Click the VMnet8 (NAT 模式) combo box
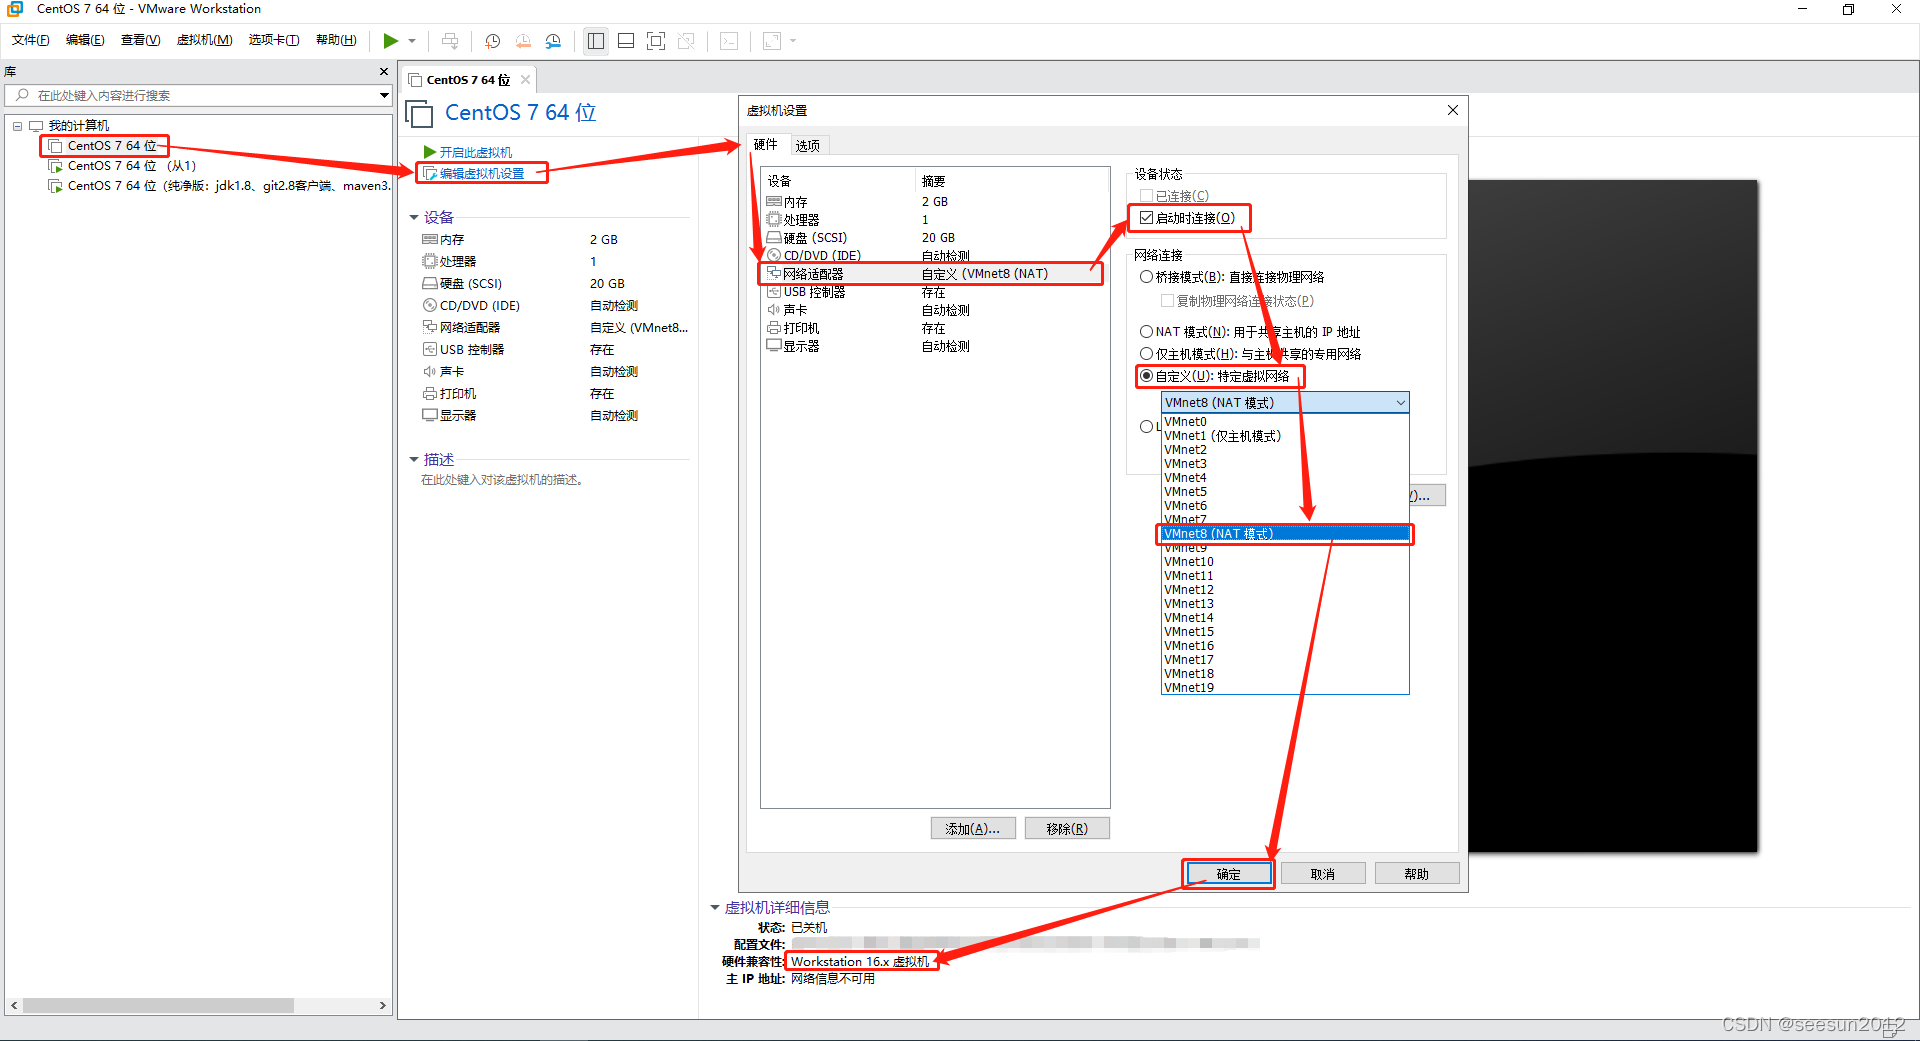 1285,402
